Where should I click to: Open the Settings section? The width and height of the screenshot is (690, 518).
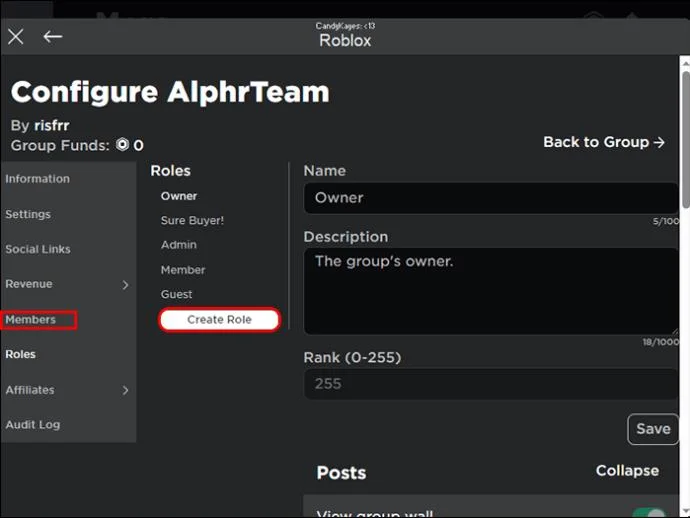tap(28, 214)
